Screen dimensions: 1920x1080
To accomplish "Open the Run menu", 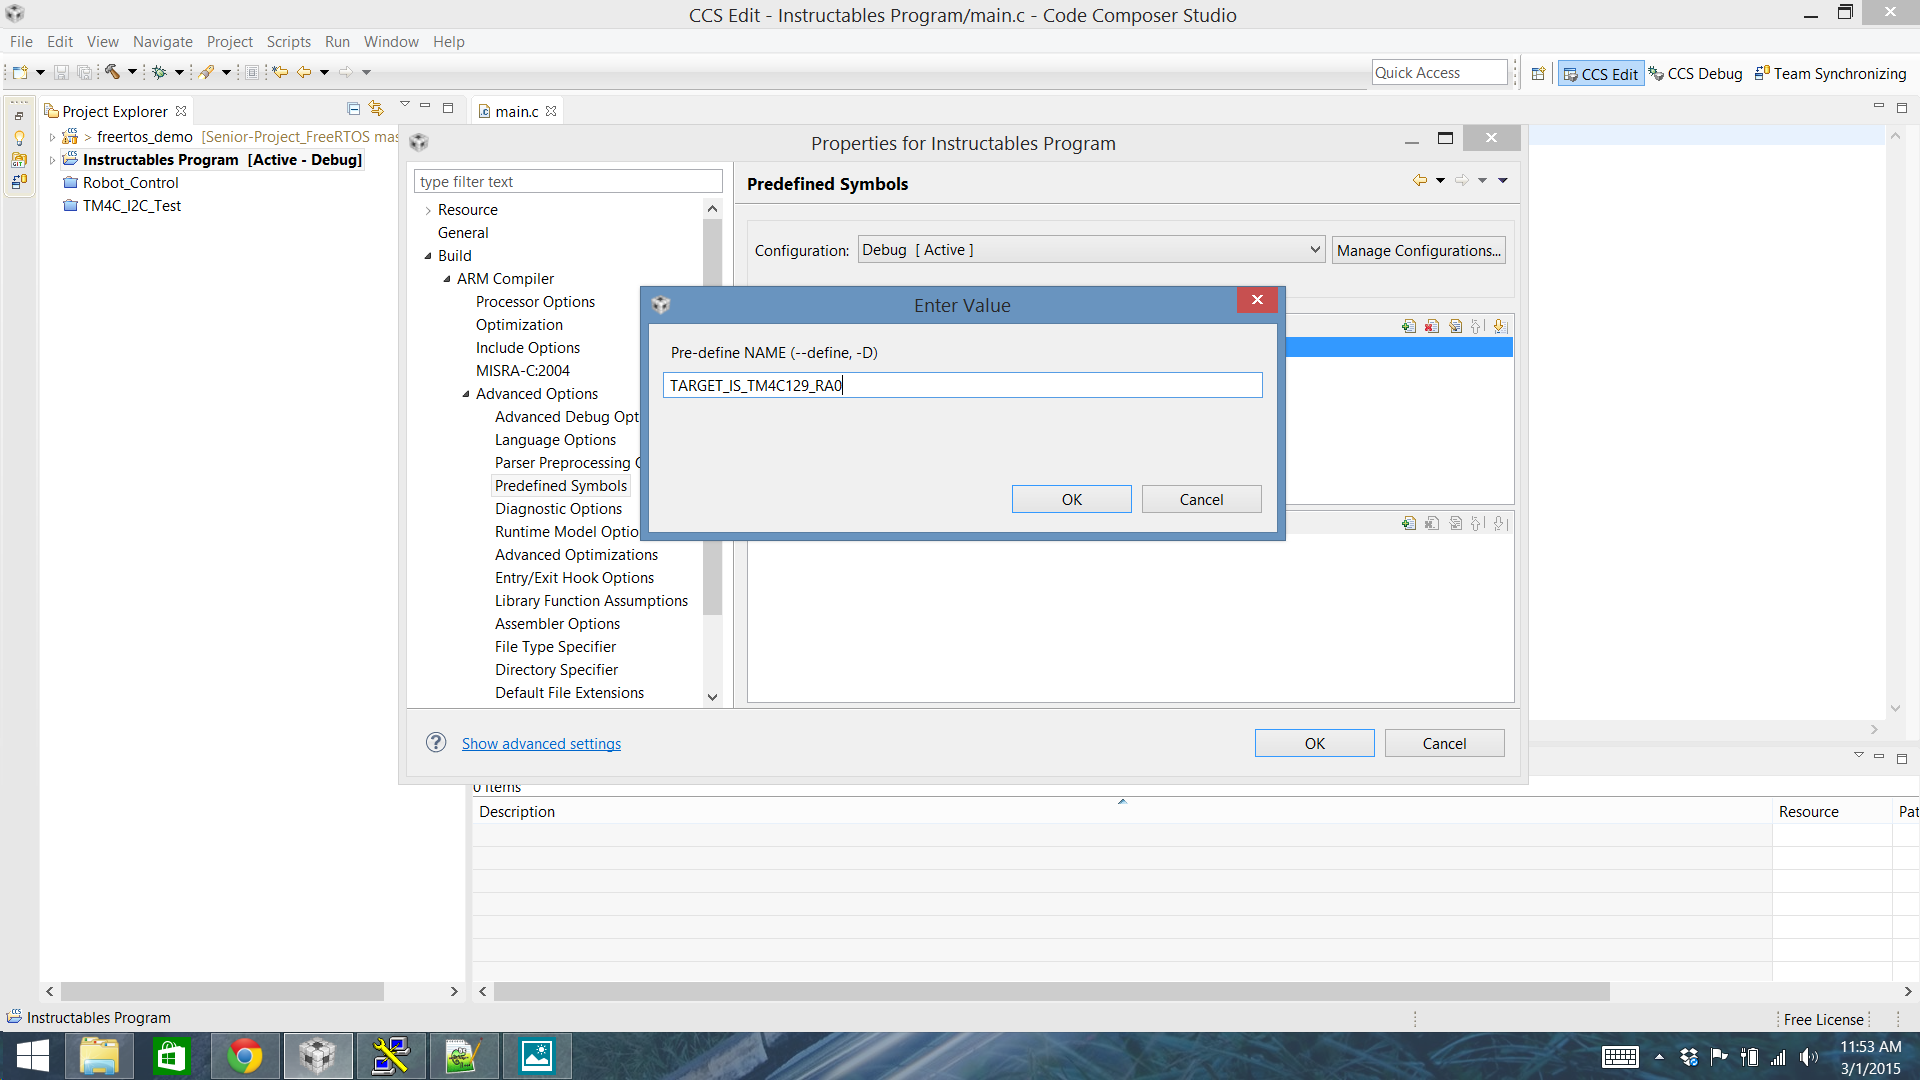I will click(337, 41).
